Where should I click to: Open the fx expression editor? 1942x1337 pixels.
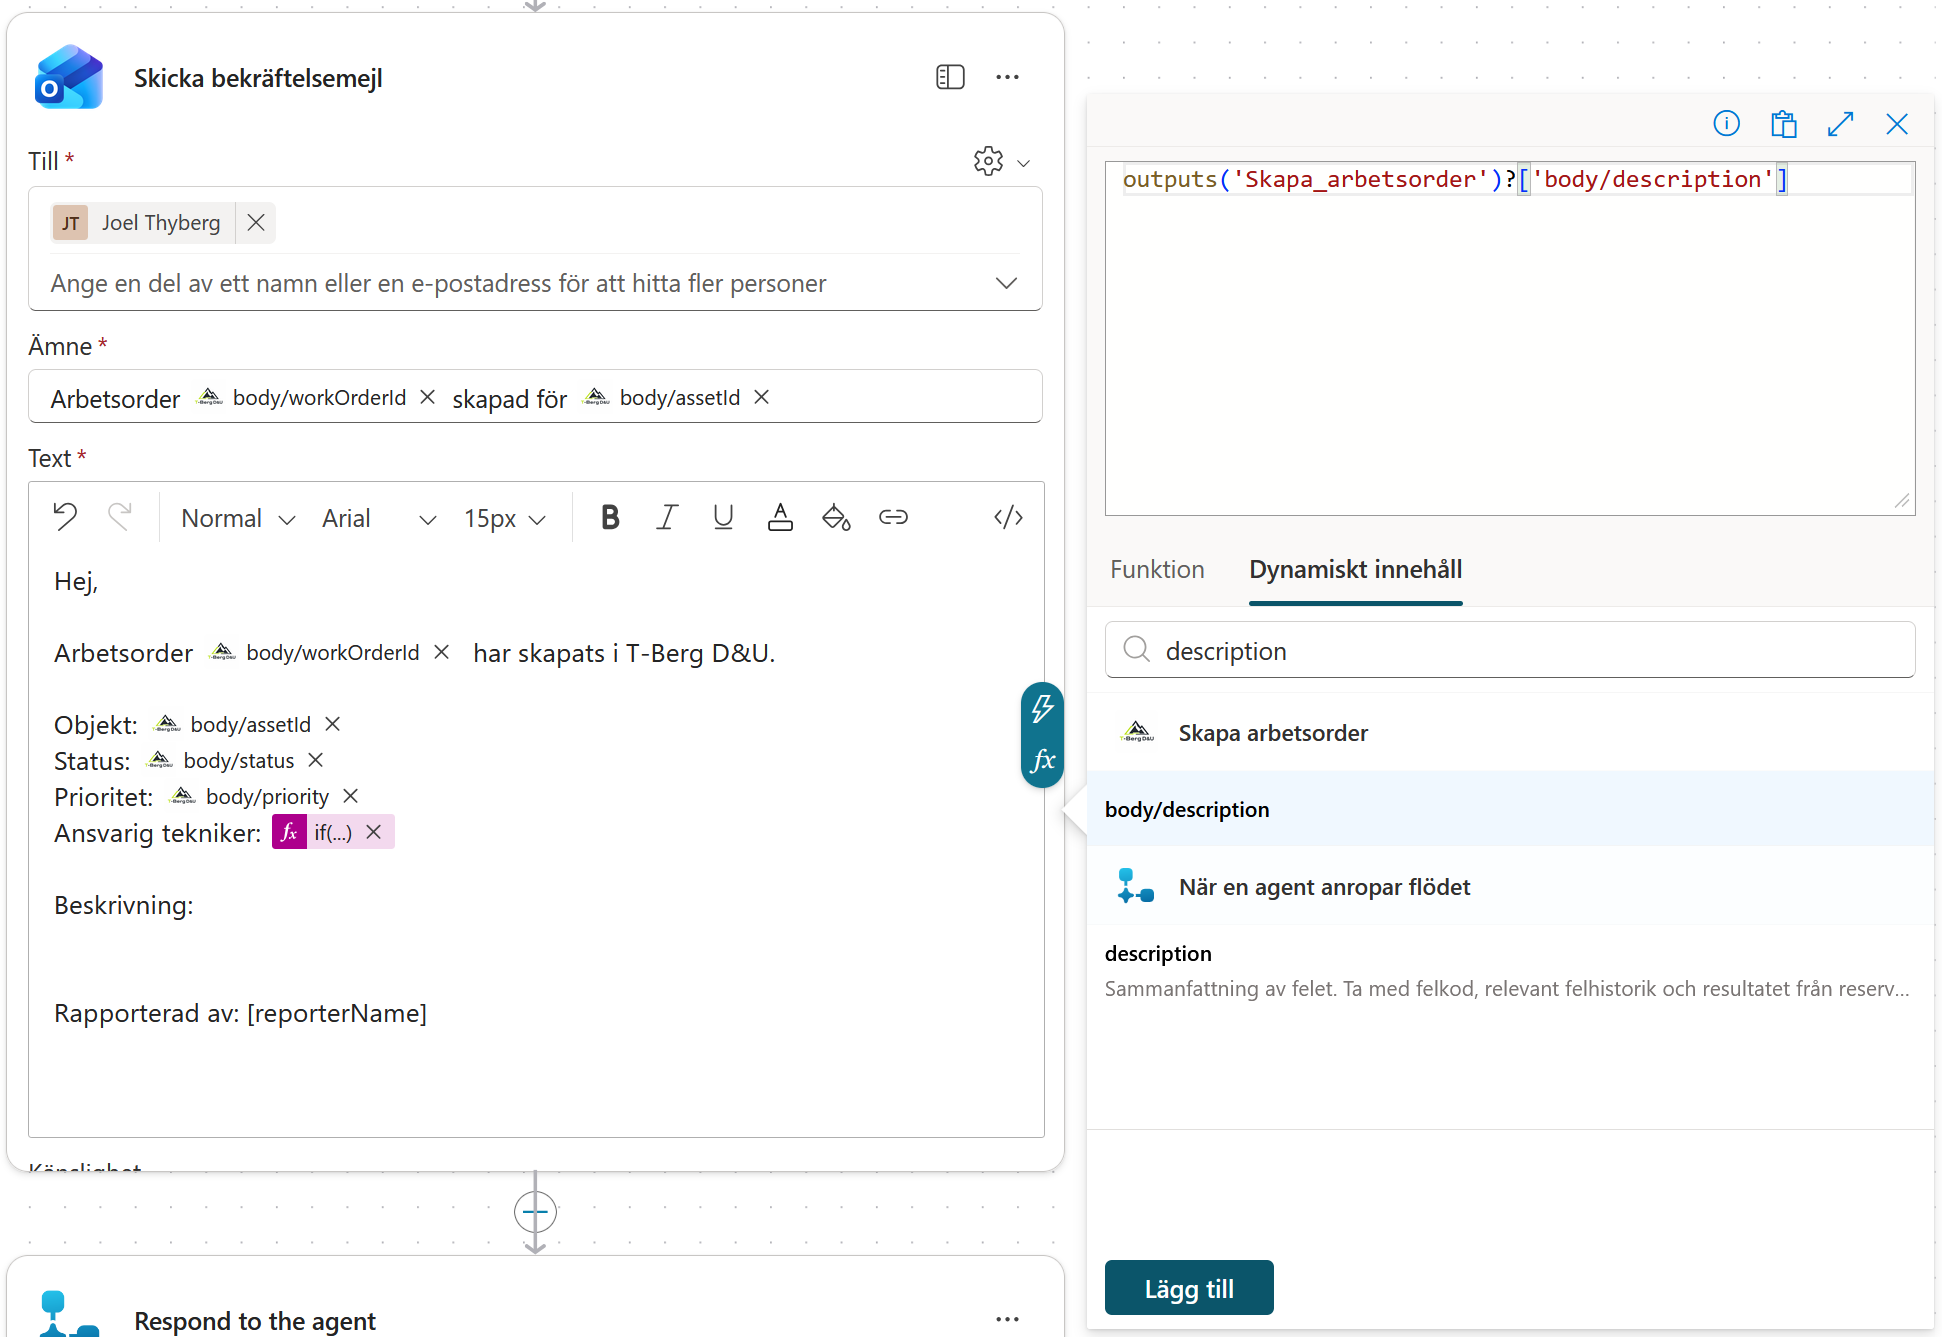[1043, 761]
